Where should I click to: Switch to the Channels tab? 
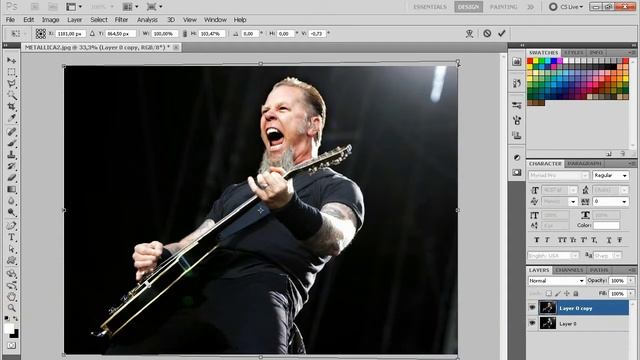569,270
